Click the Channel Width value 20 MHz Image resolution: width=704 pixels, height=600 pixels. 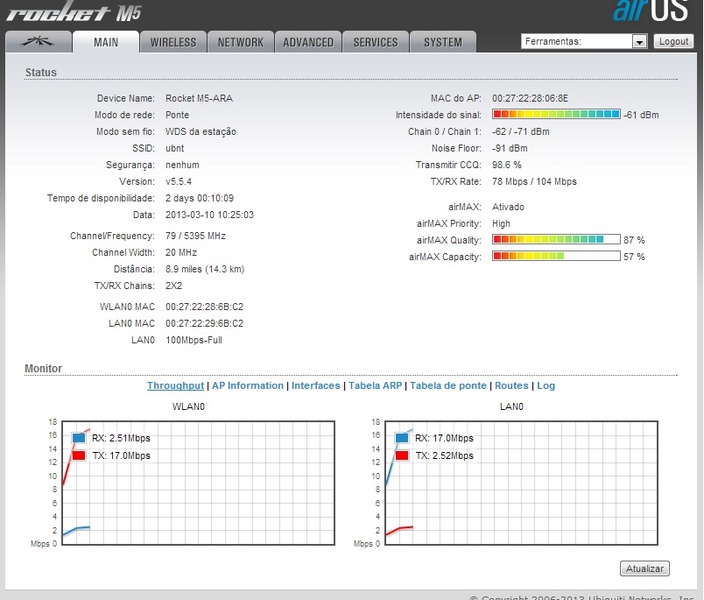(x=181, y=252)
